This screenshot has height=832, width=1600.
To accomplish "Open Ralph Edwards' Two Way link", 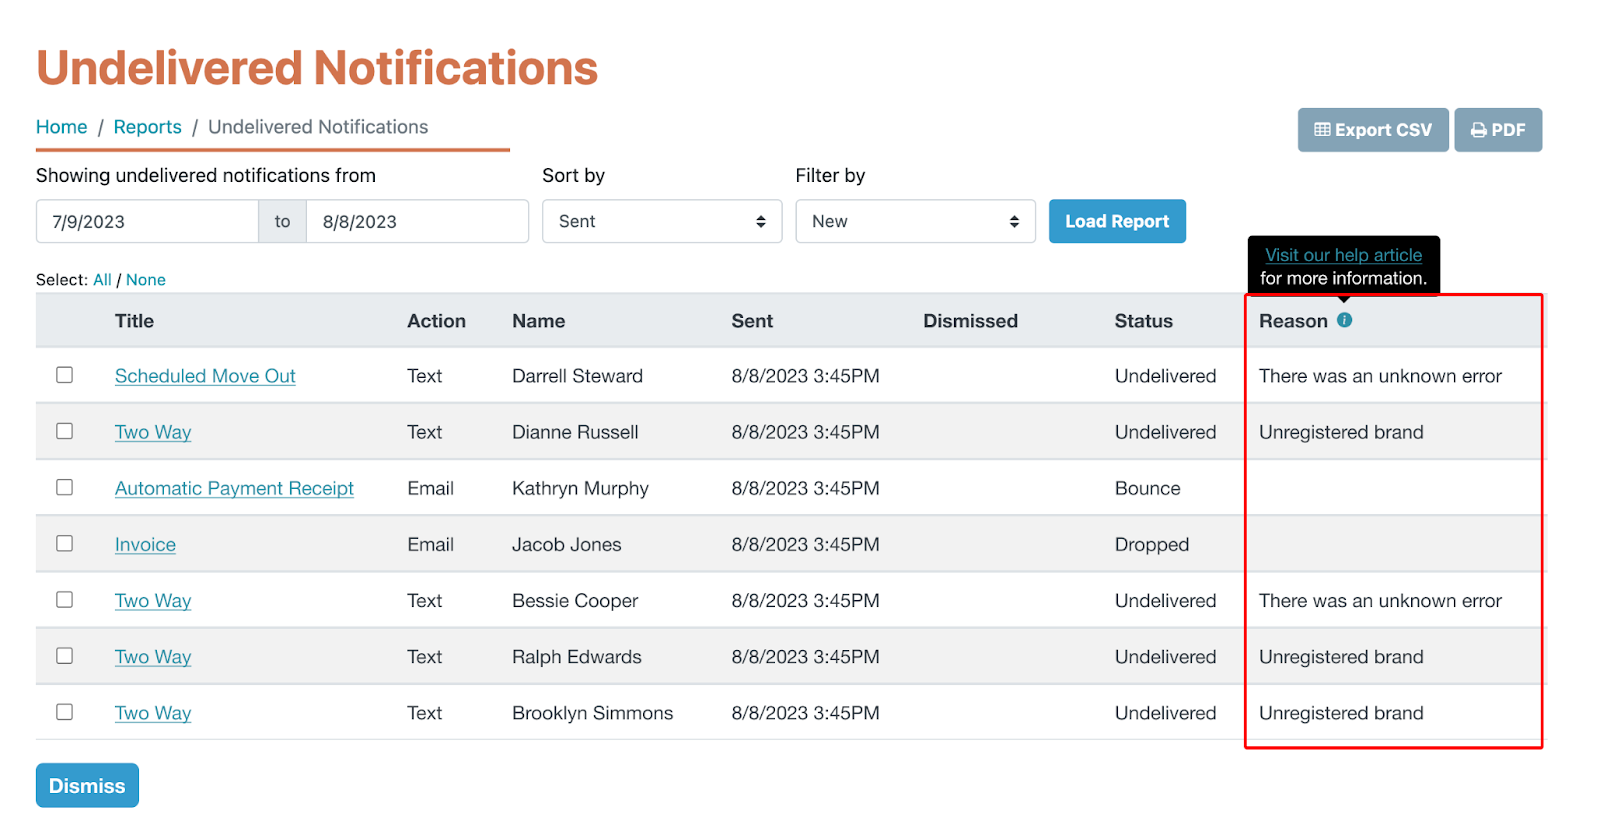I will coord(153,657).
